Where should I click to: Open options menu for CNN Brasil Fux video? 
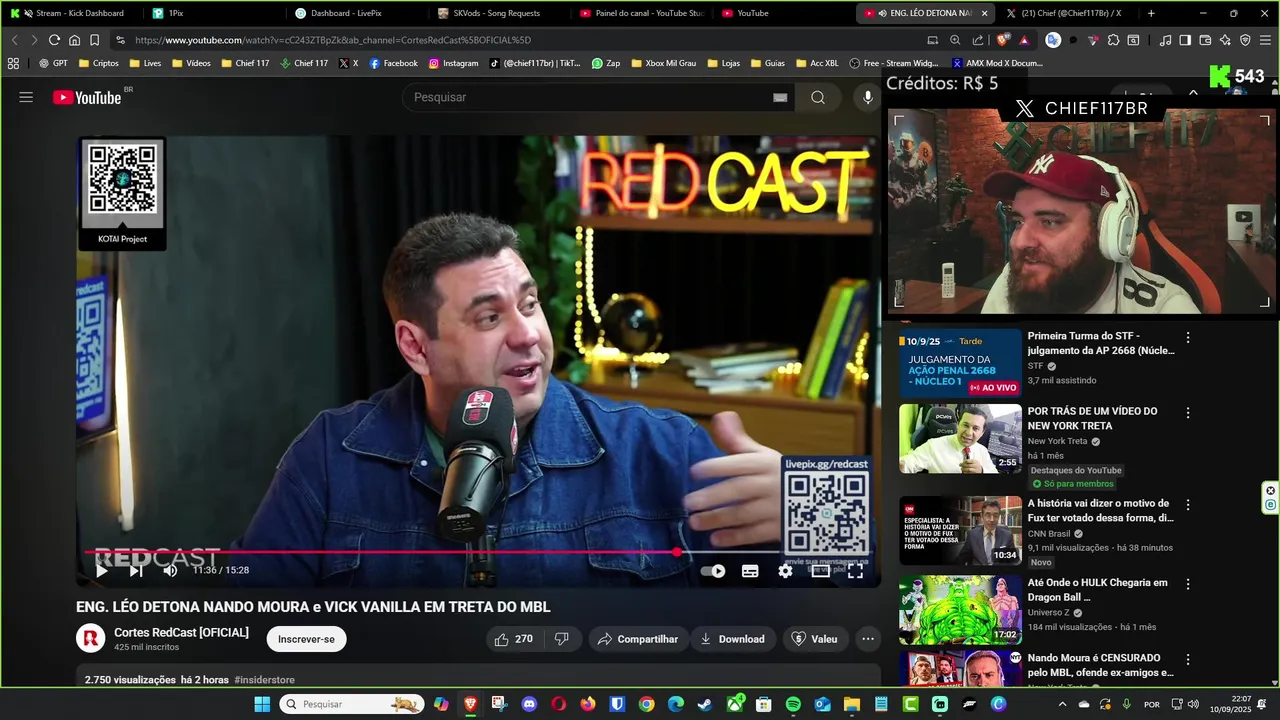[x=1188, y=506]
